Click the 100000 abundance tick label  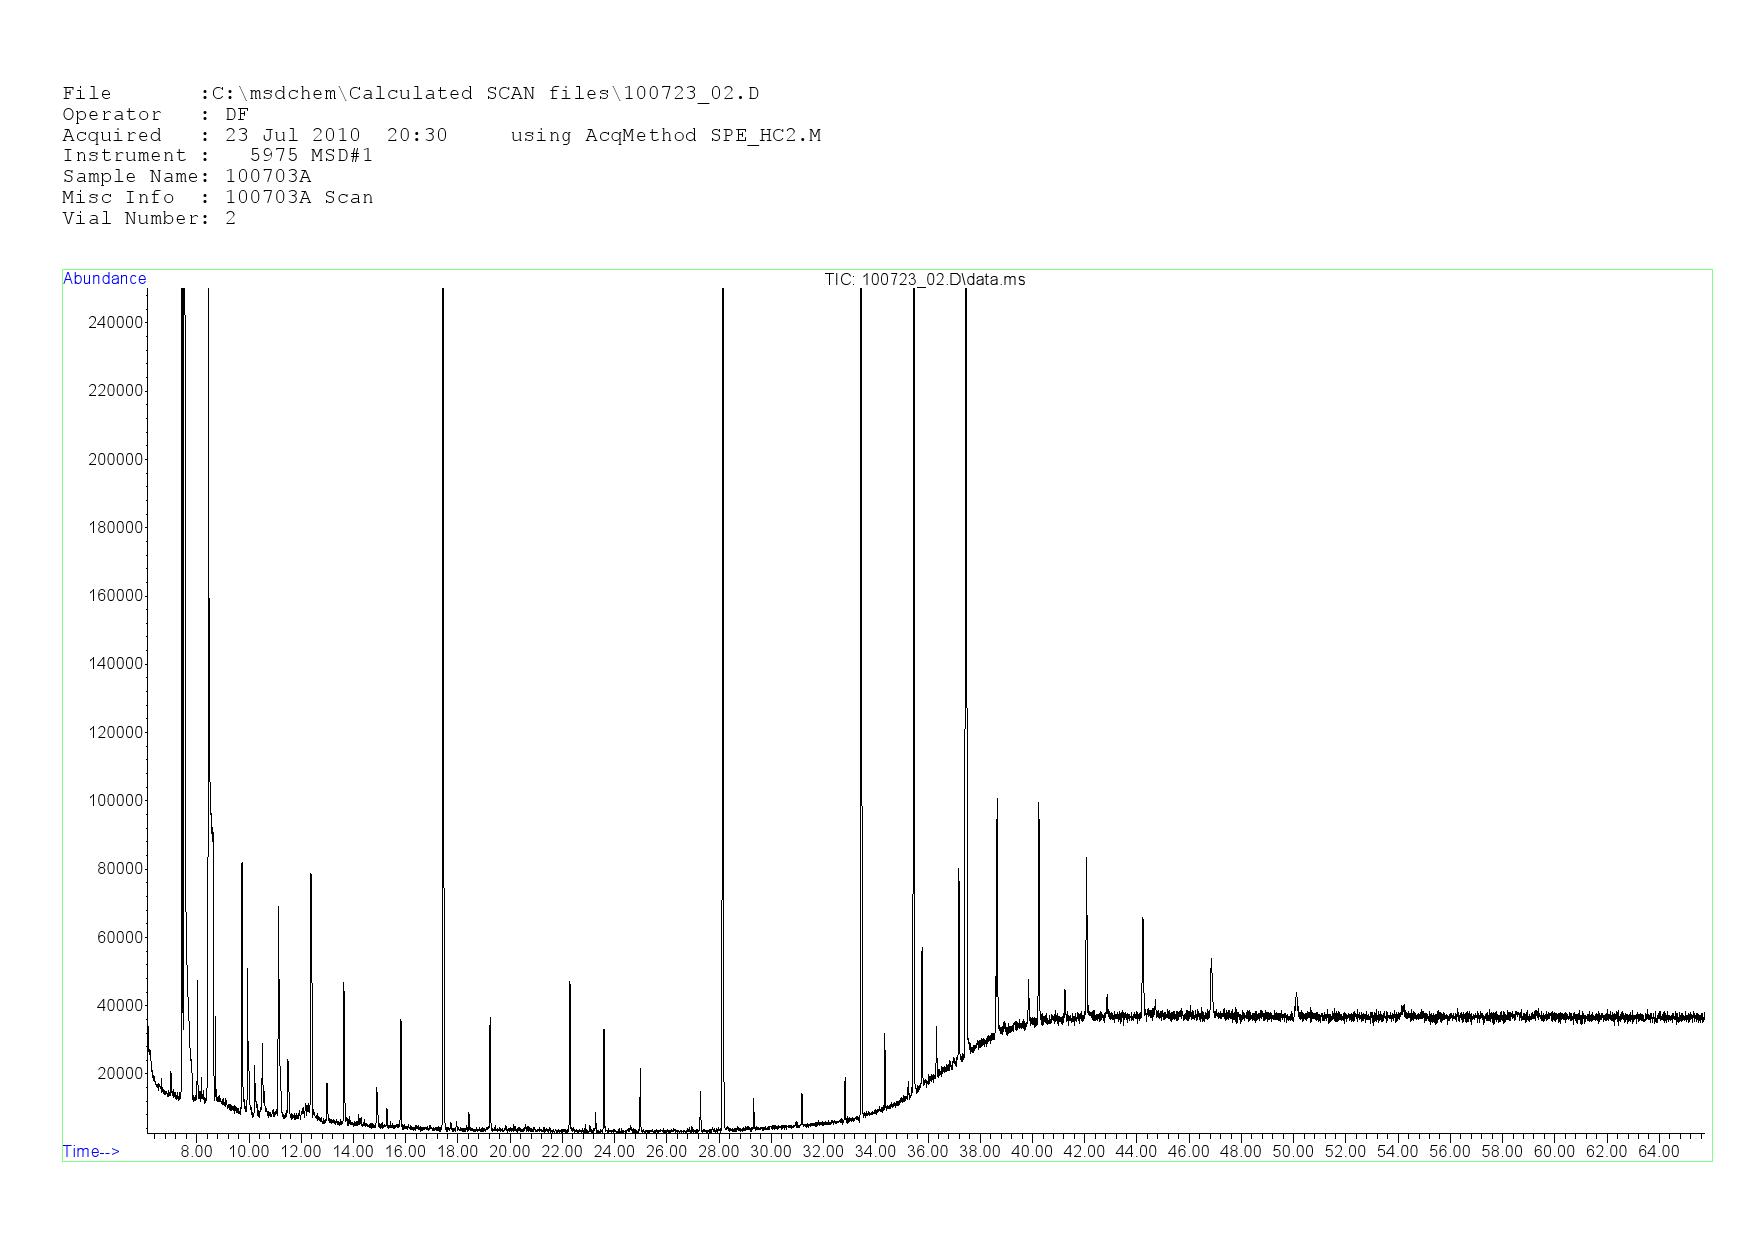[x=116, y=801]
